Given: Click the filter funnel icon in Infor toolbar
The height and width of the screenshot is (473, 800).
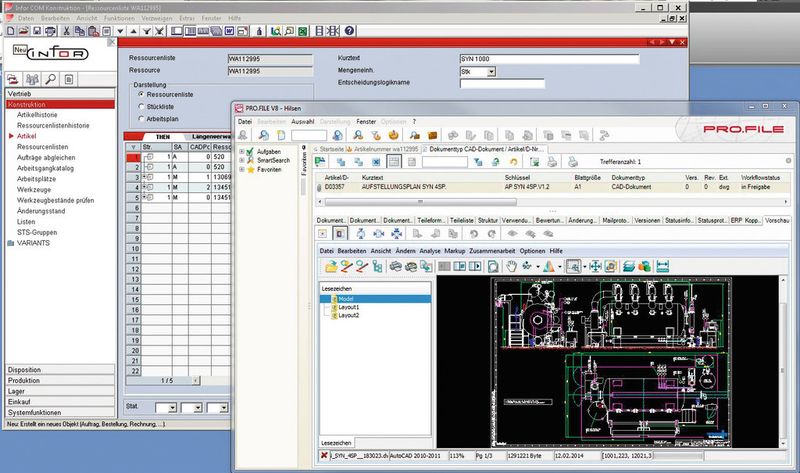Looking at the screenshot, I should [147, 31].
